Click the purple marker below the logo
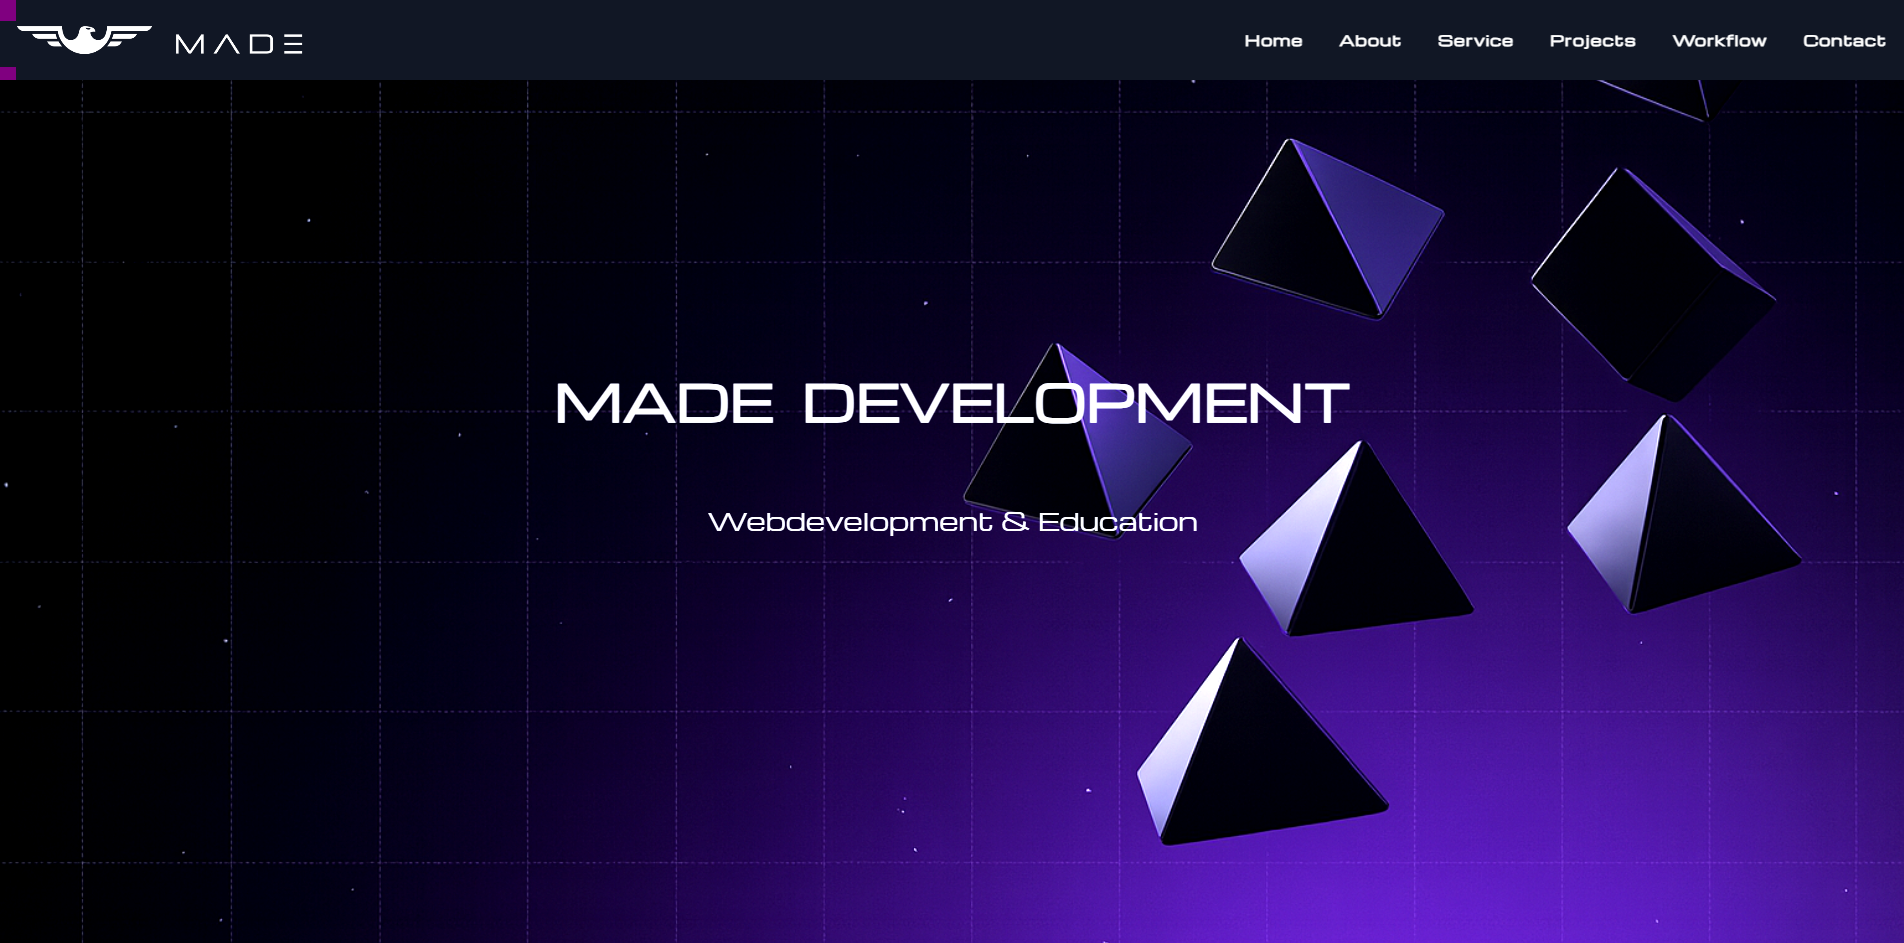 [x=7, y=73]
